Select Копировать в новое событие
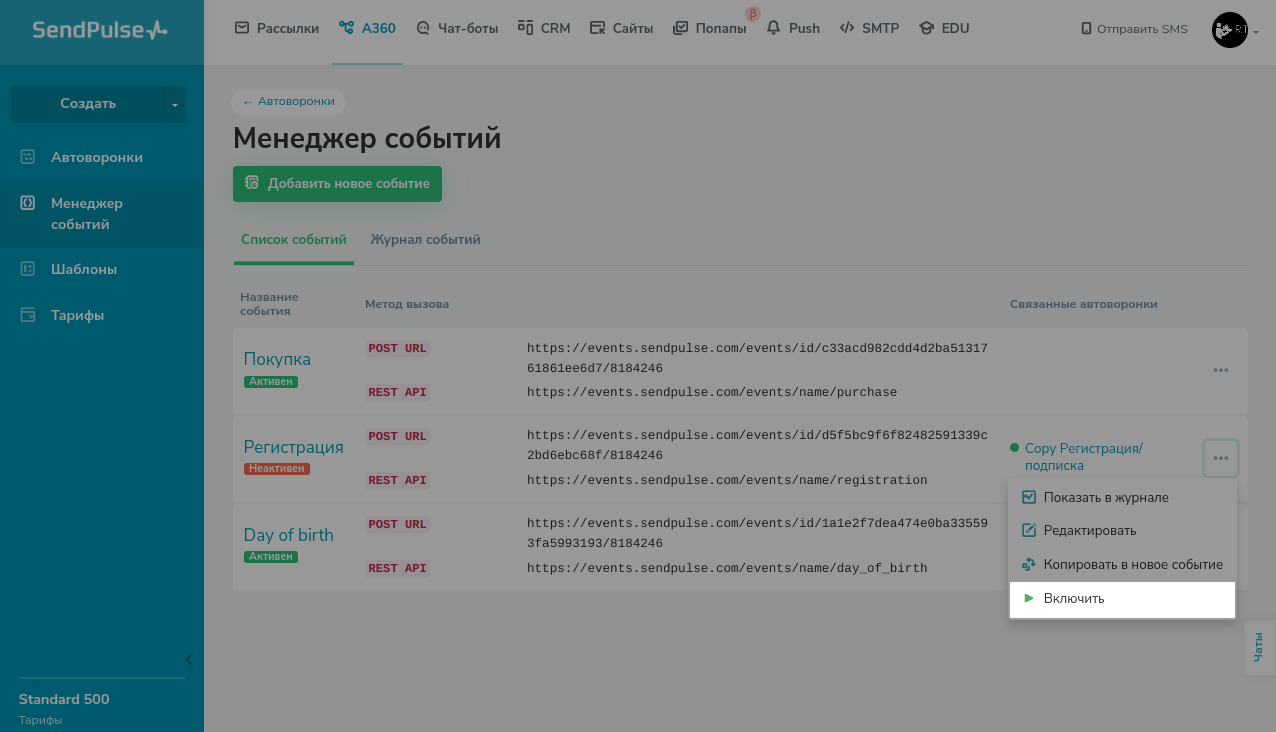This screenshot has width=1276, height=732. tap(1132, 564)
